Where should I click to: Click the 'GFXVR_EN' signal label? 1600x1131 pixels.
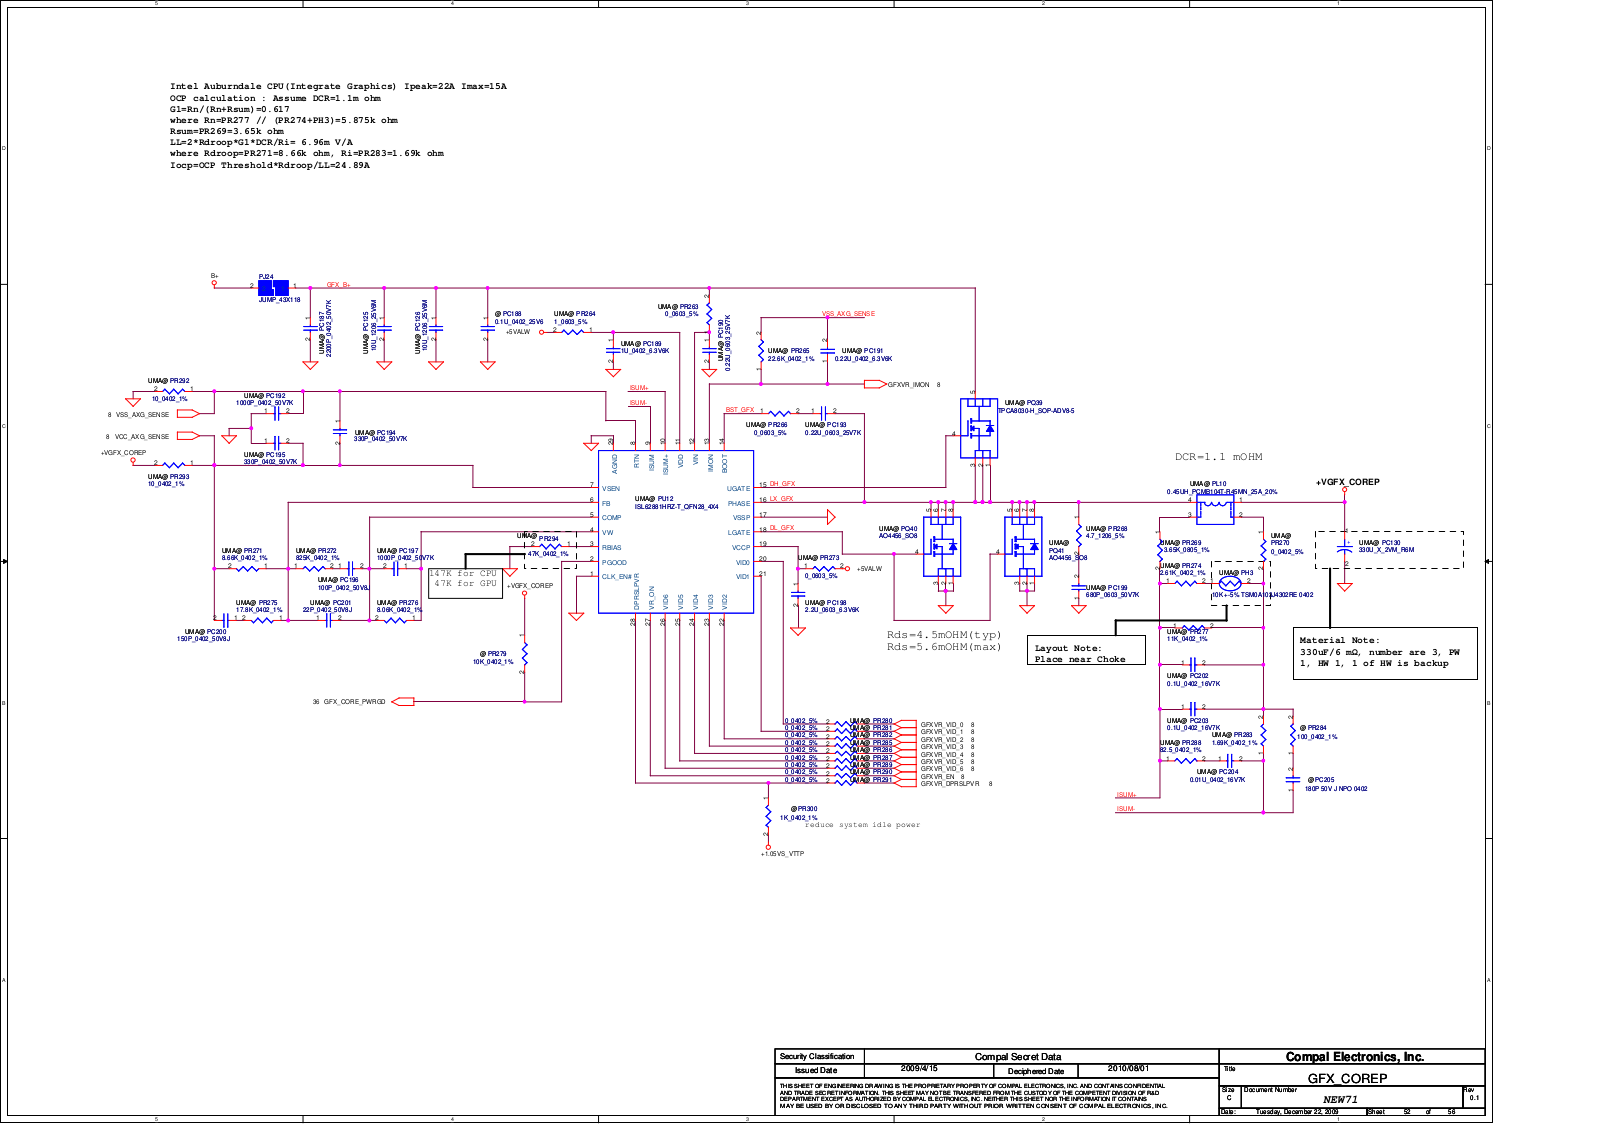[937, 777]
